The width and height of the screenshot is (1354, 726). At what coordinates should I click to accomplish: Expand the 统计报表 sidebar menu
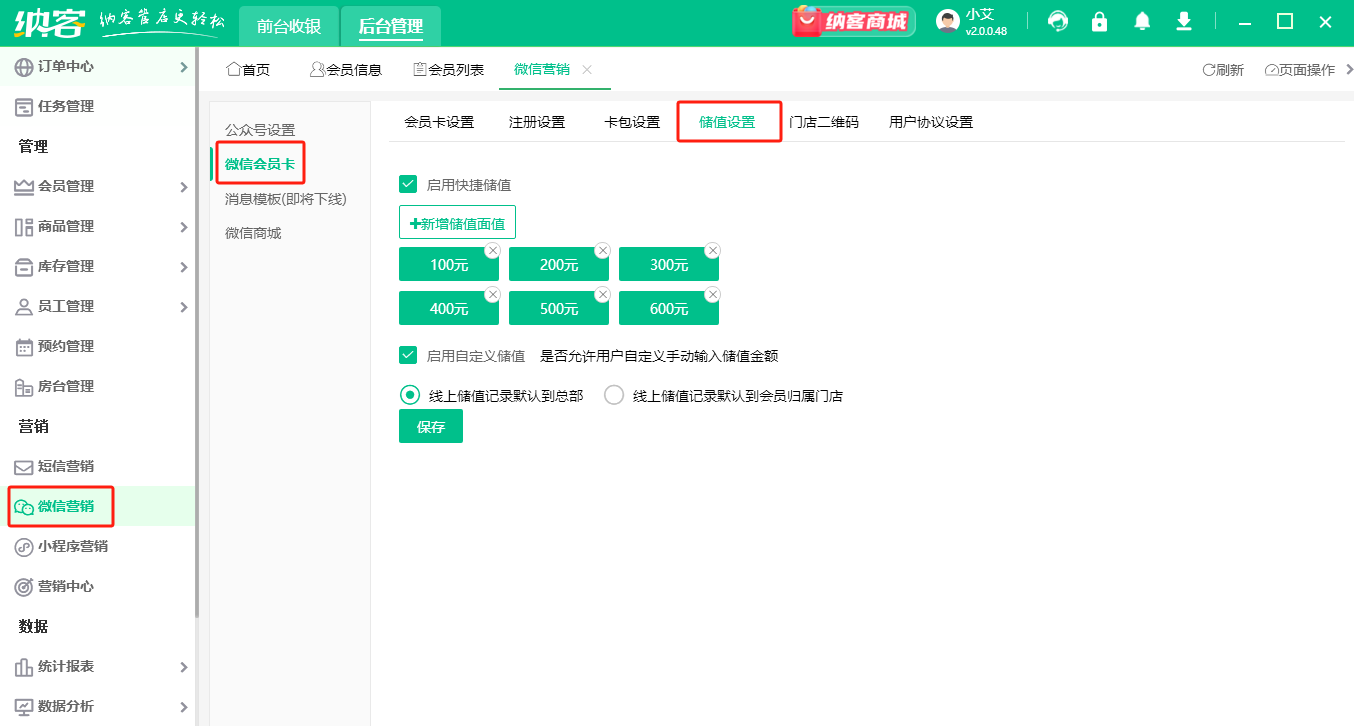tap(60, 666)
